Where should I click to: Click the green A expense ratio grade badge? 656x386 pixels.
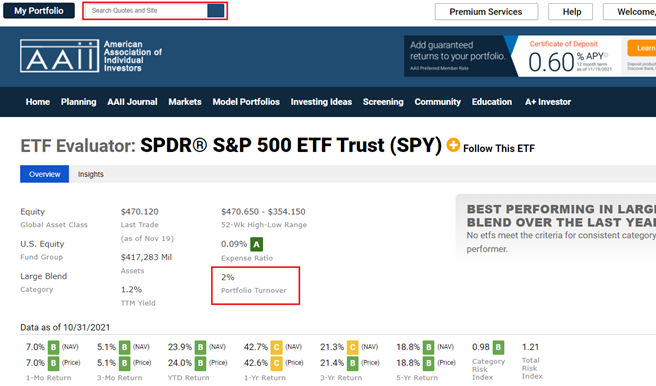pos(256,244)
